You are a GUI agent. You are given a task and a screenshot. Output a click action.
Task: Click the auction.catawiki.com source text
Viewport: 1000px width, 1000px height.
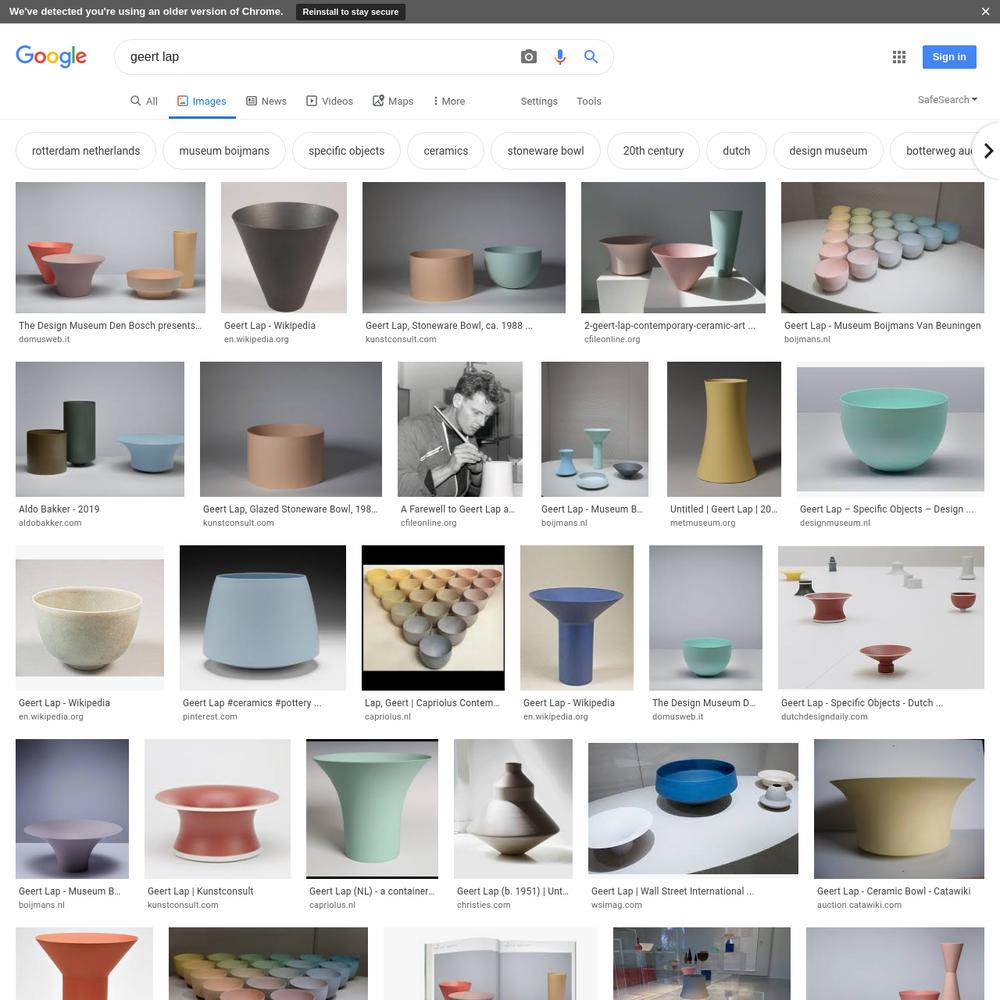click(x=859, y=905)
